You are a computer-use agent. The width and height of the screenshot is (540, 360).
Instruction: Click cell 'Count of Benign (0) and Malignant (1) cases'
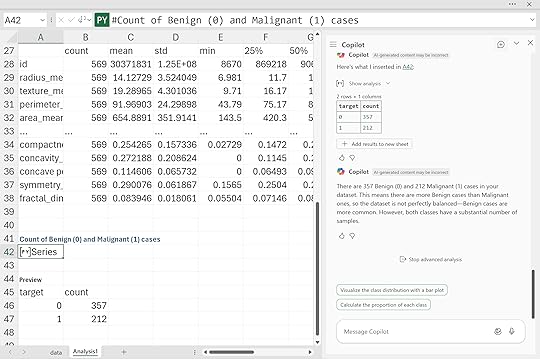pos(90,239)
